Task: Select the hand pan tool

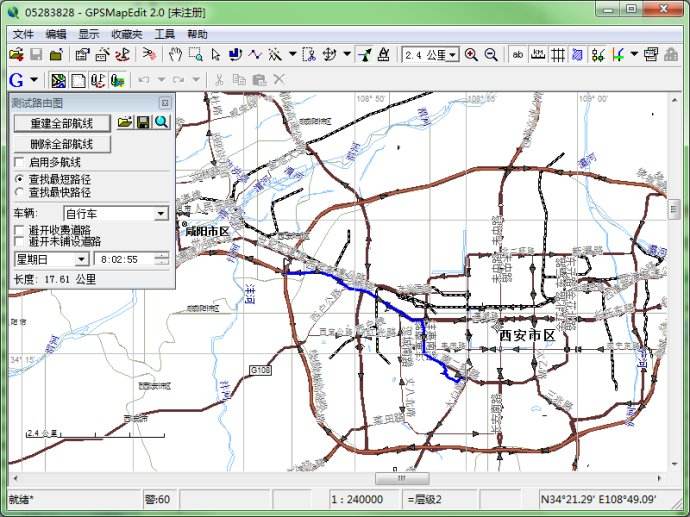Action: pos(174,55)
